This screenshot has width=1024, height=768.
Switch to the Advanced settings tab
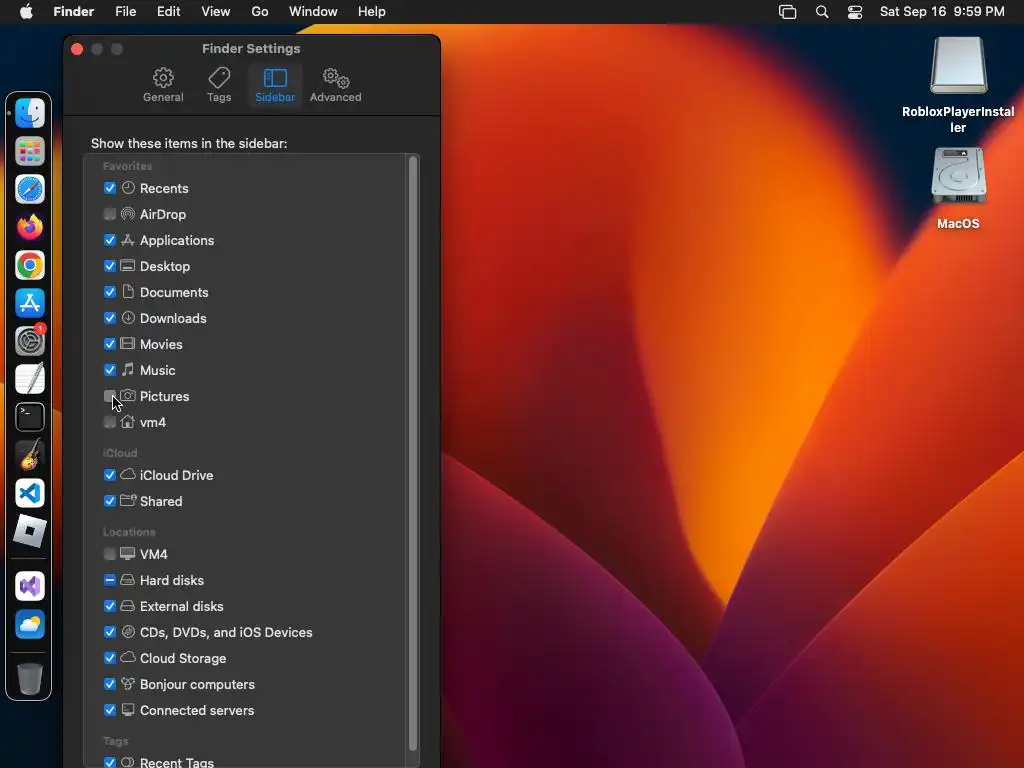coord(336,85)
